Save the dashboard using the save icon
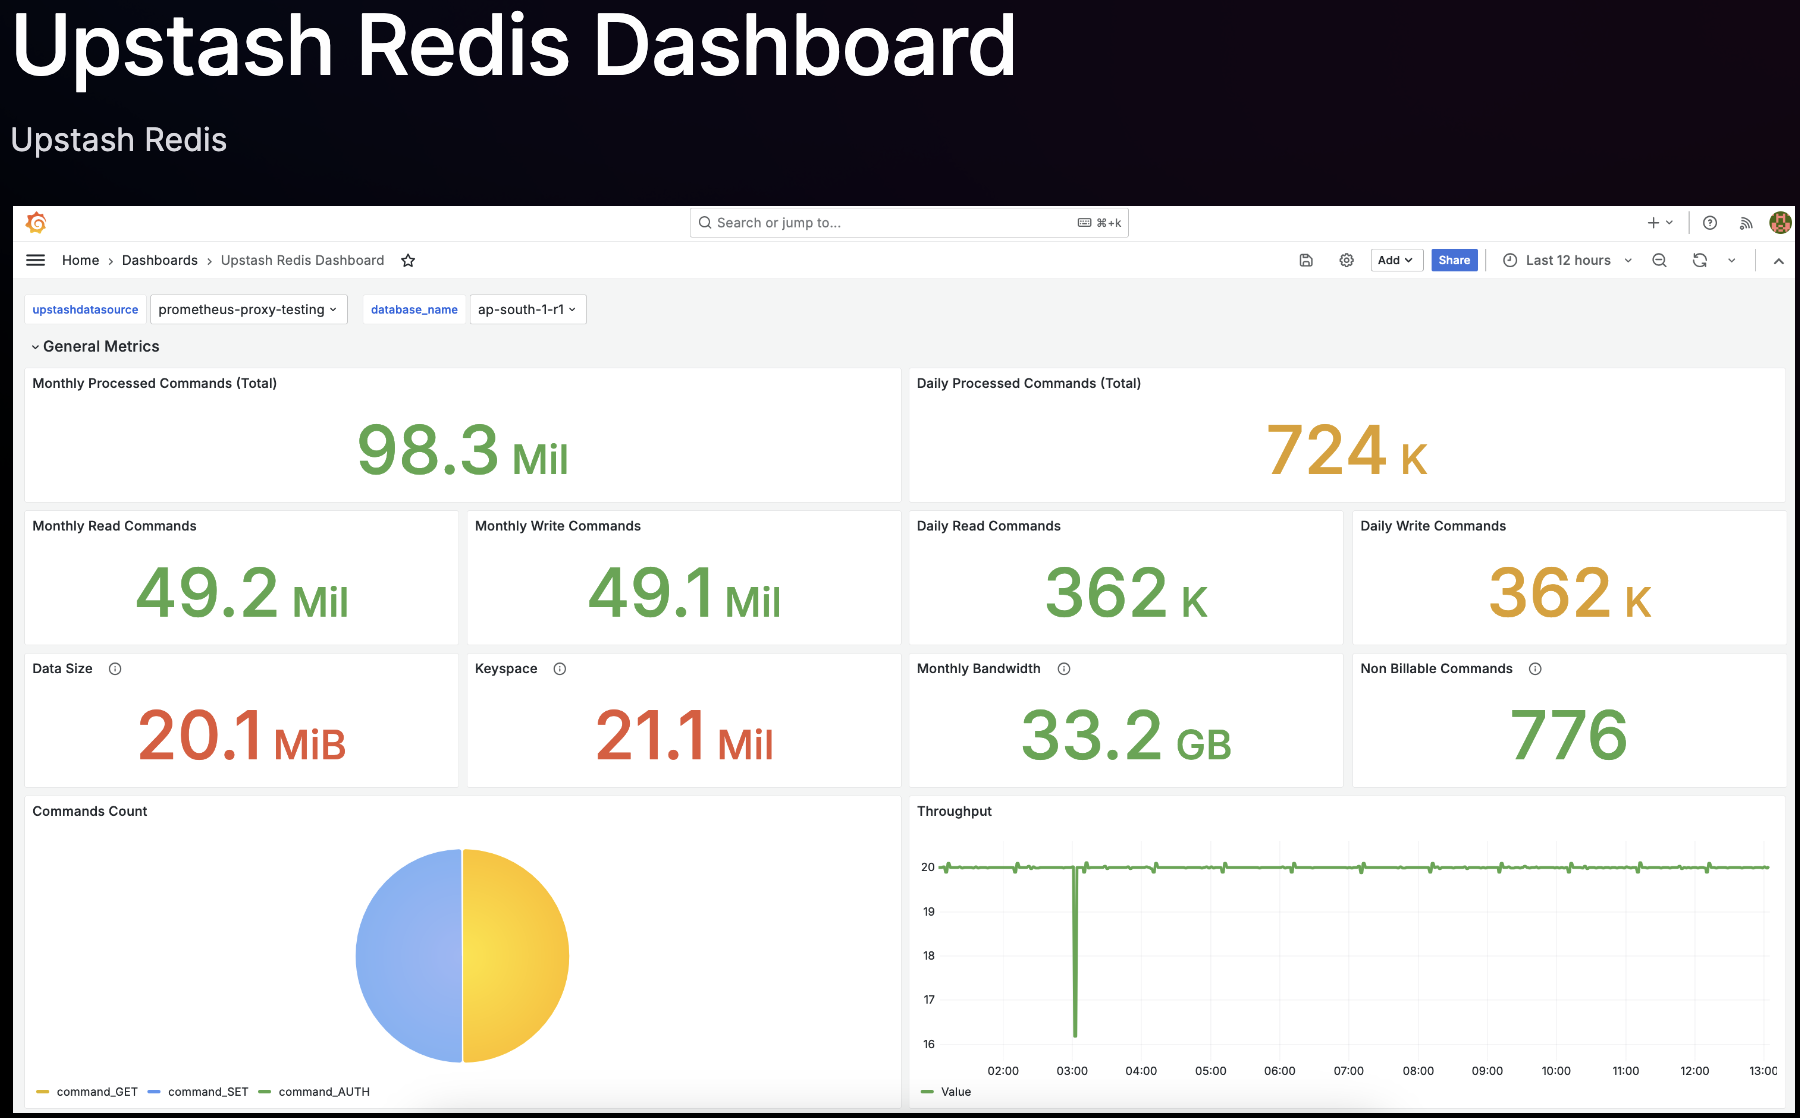 1306,260
